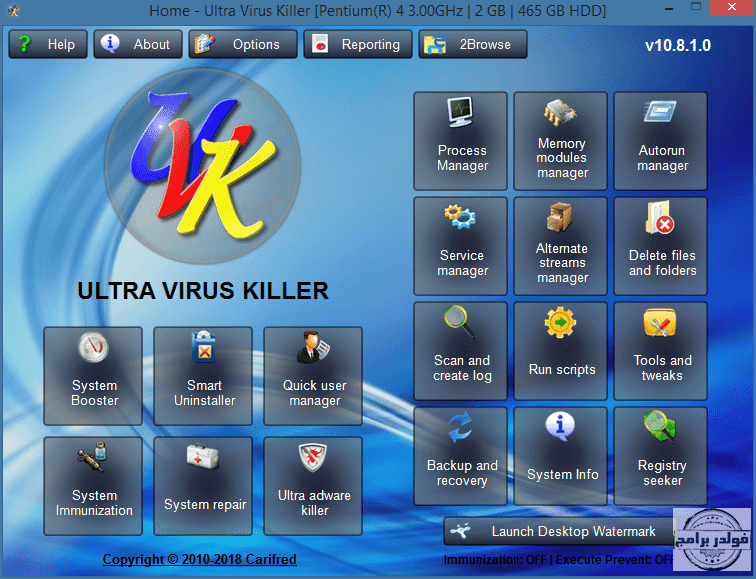The width and height of the screenshot is (756, 579).
Task: View System Info module
Action: tap(560, 456)
